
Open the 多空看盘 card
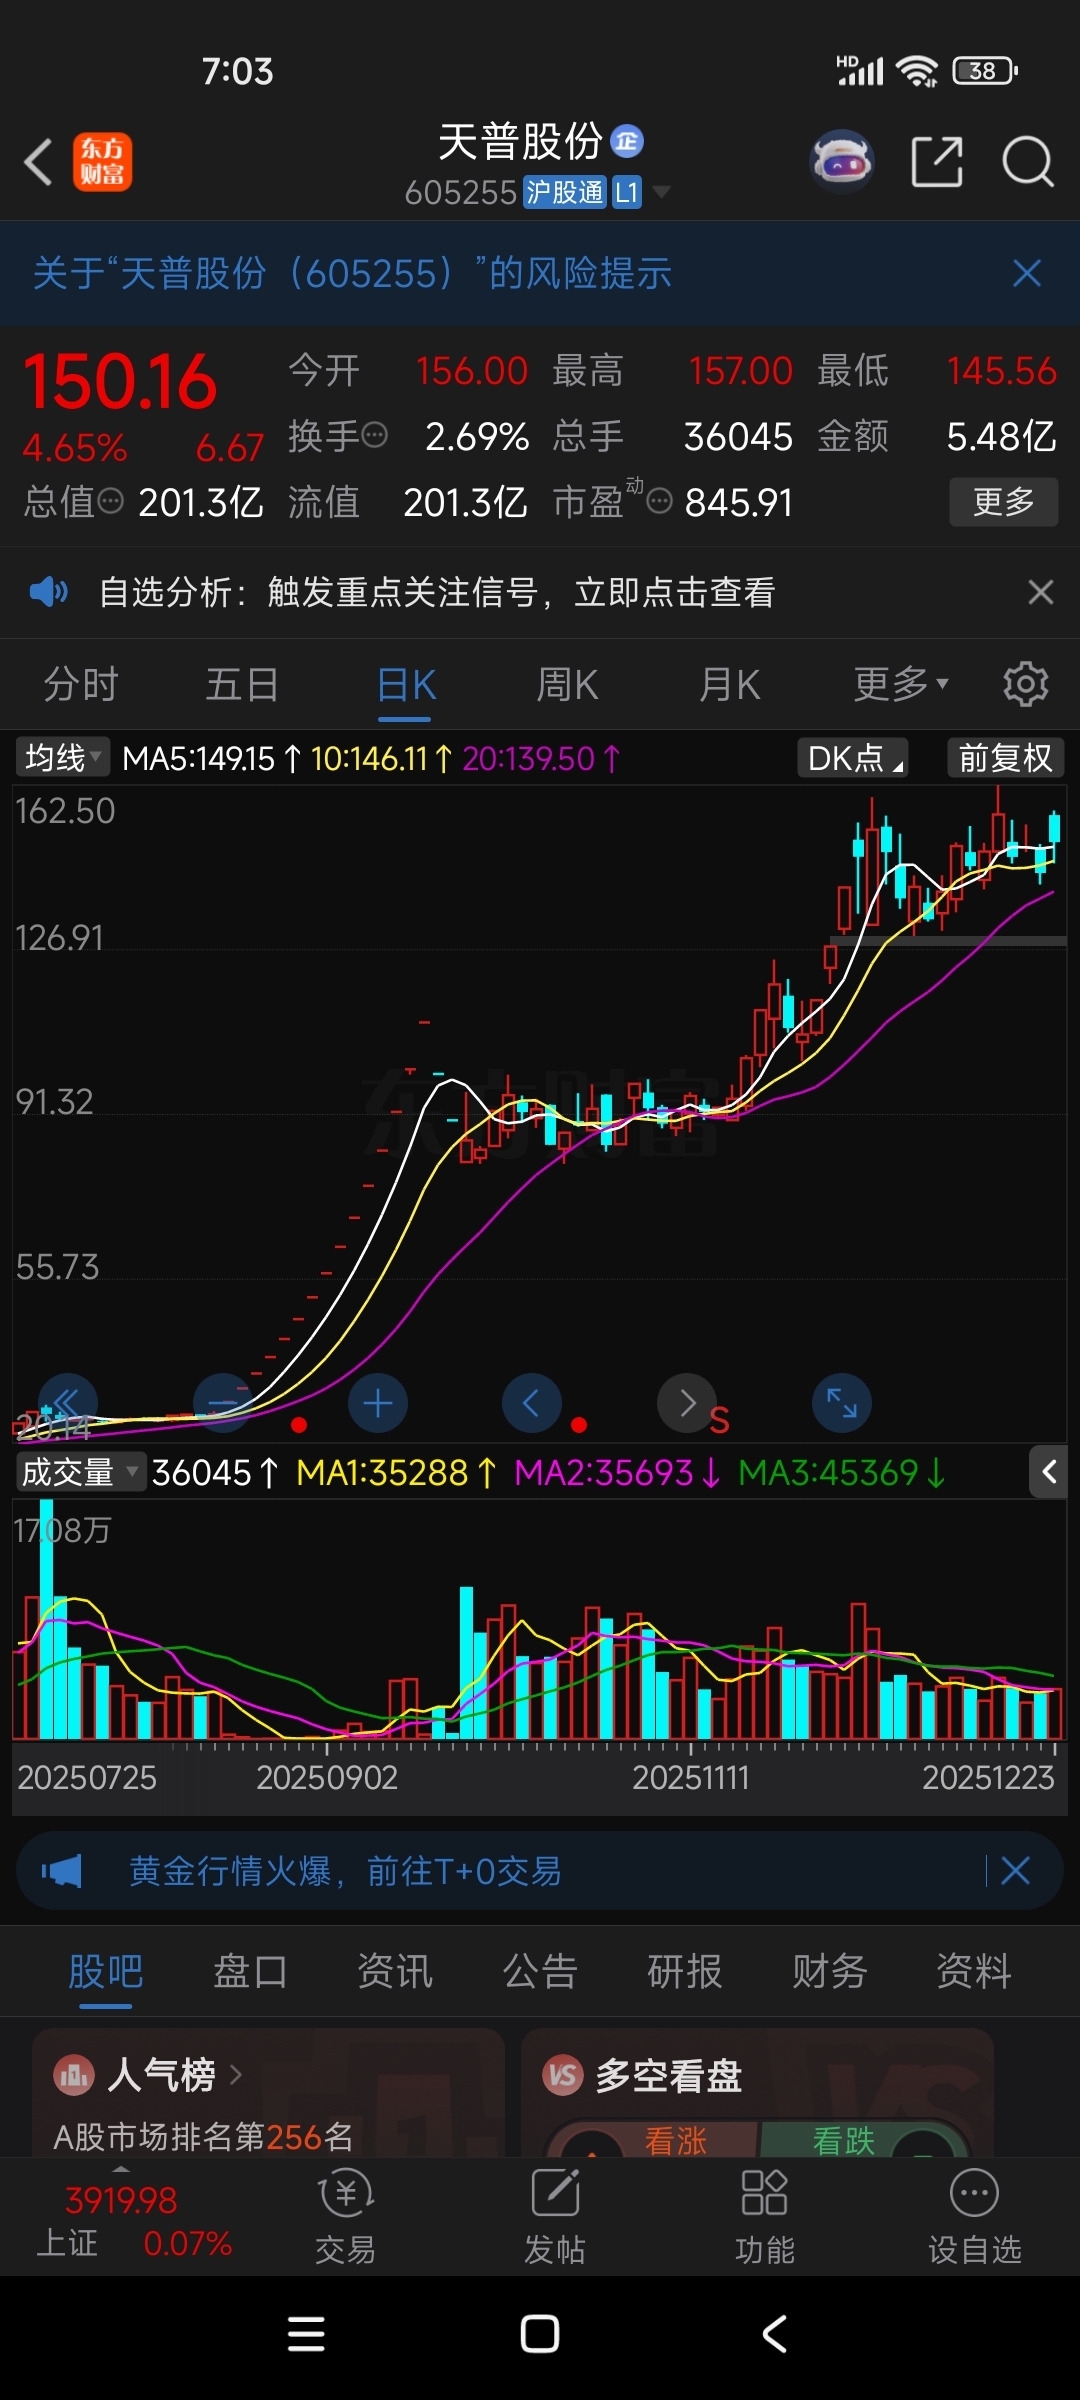coord(757,2092)
